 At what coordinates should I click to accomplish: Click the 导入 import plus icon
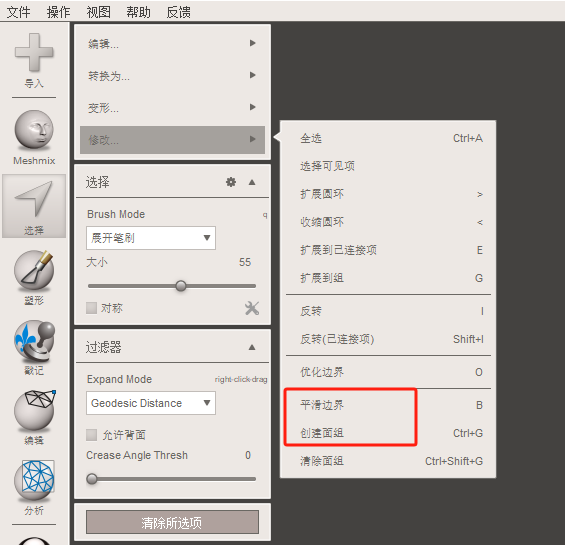[x=34, y=52]
